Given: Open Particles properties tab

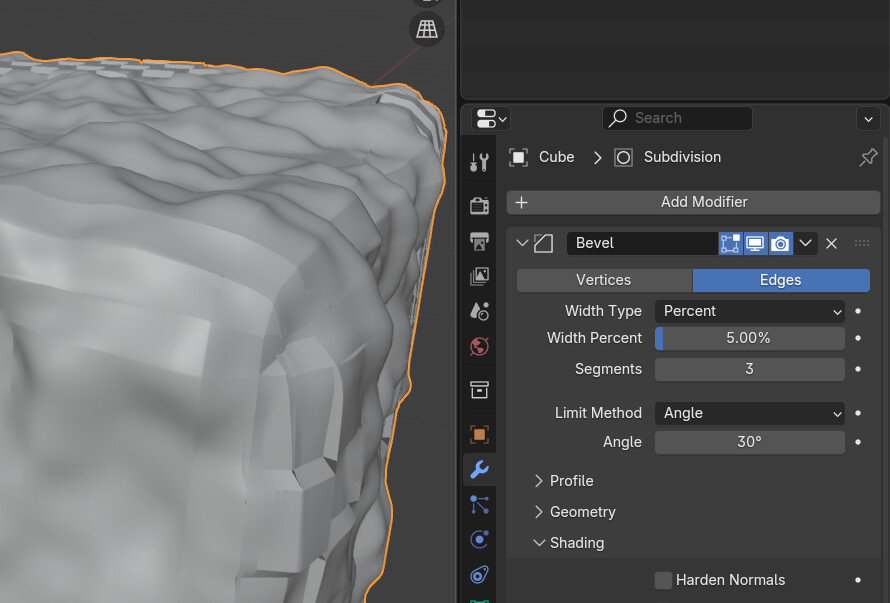Looking at the screenshot, I should (x=480, y=505).
